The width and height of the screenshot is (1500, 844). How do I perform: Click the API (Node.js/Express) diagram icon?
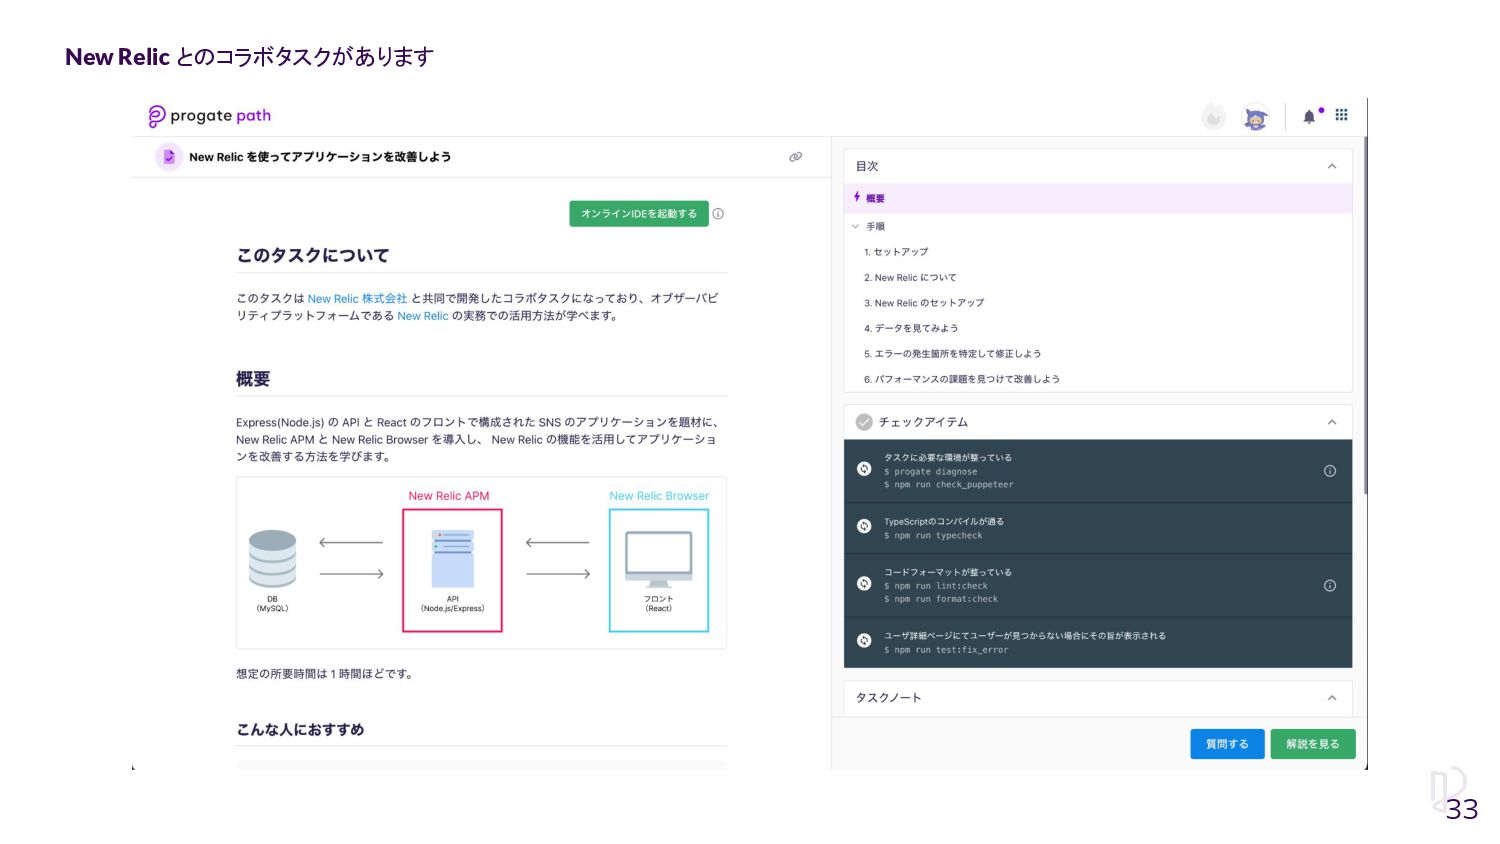click(x=452, y=558)
